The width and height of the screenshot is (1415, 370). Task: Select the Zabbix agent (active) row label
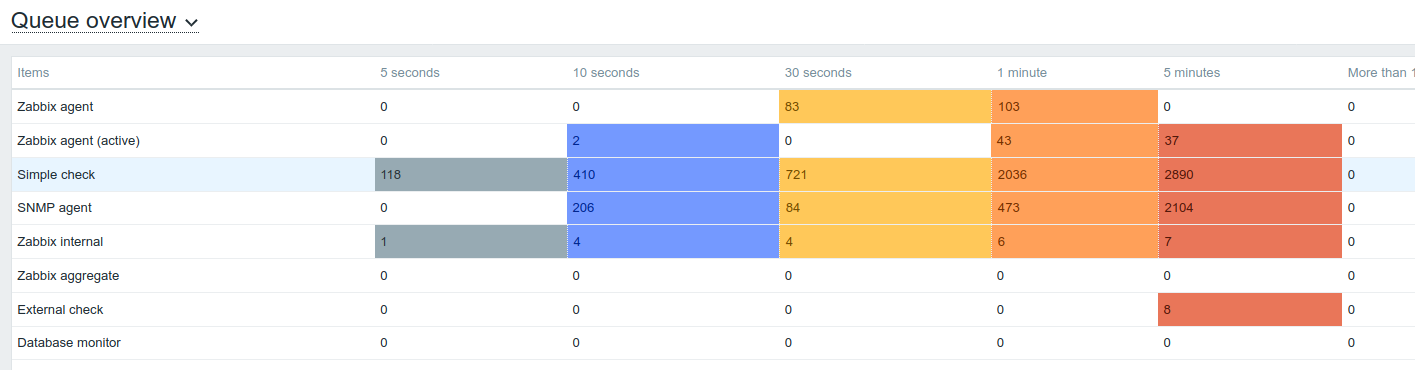pyautogui.click(x=78, y=141)
